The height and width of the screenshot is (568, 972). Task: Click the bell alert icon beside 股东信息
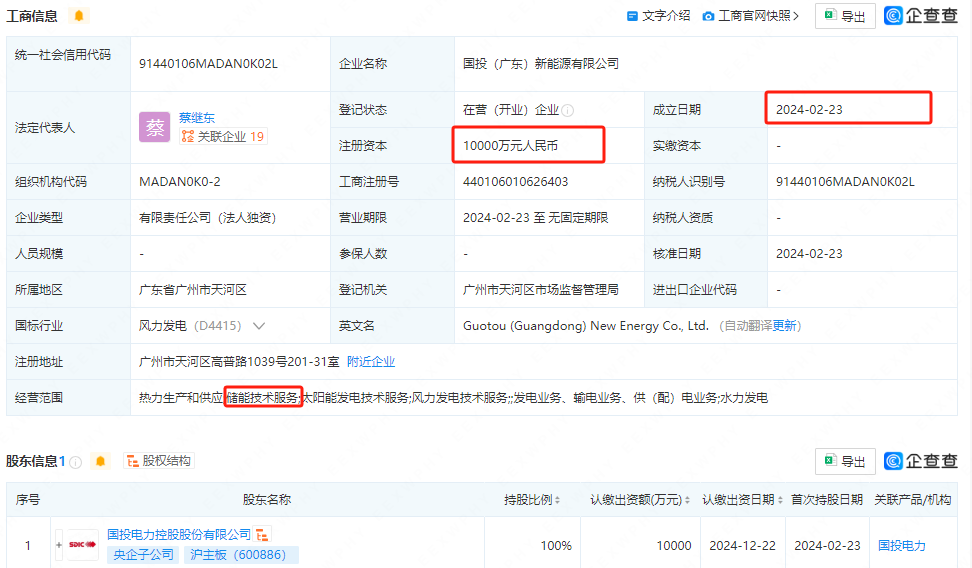(x=100, y=461)
